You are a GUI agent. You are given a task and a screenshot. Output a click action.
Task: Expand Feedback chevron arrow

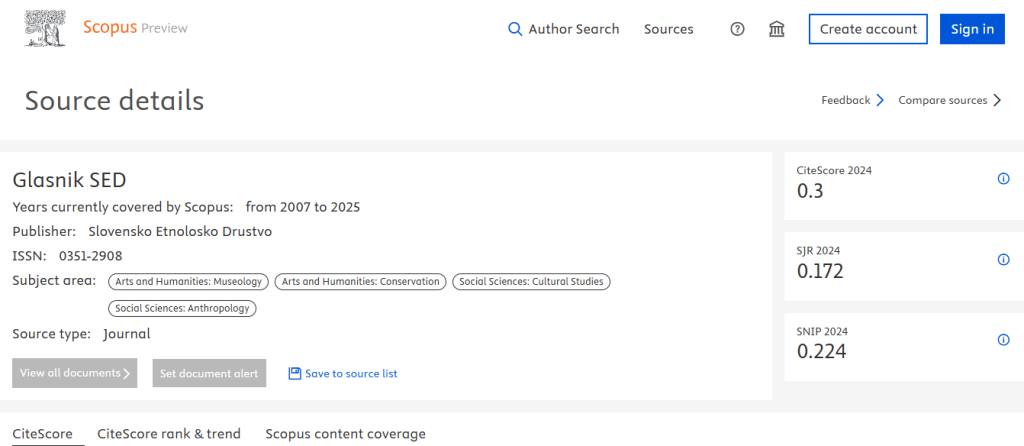point(880,100)
